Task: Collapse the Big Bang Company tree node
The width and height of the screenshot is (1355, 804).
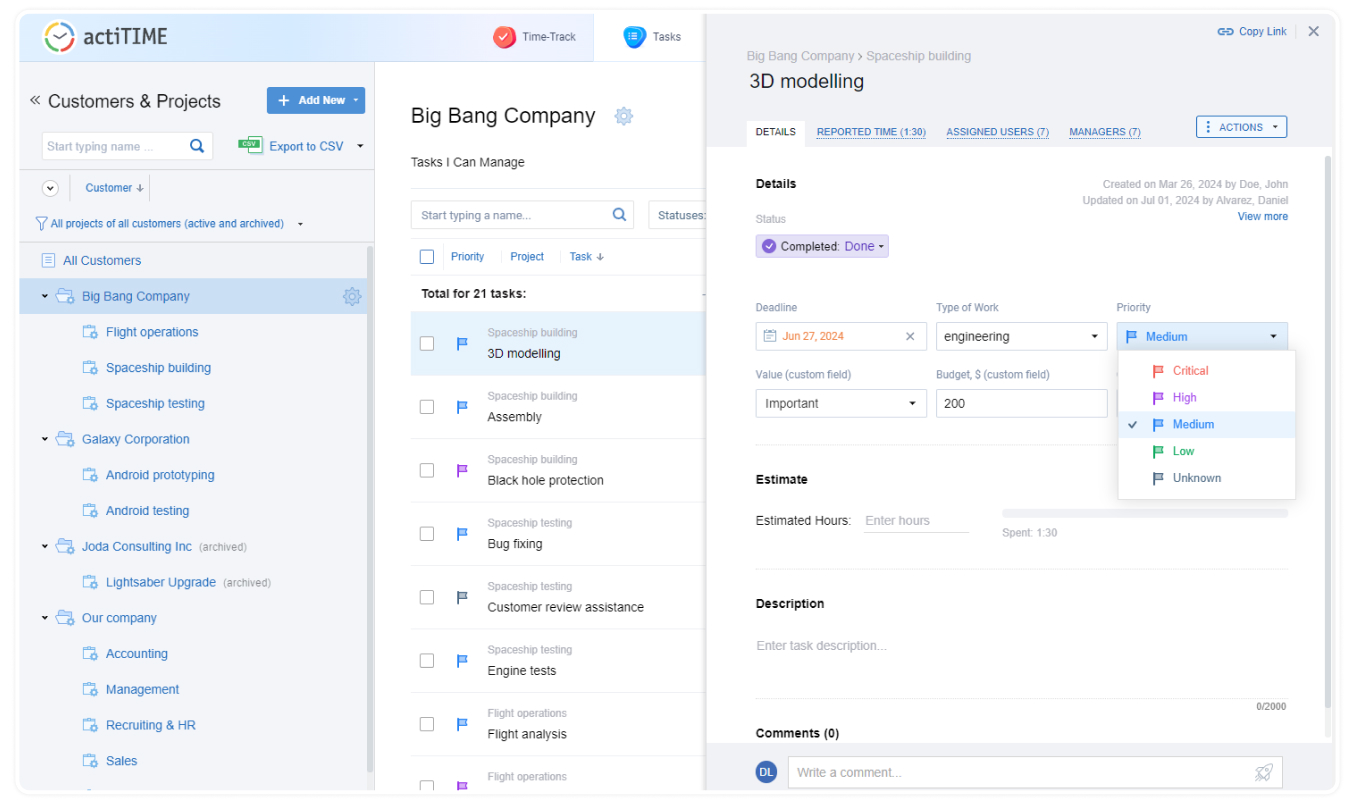Action: [45, 296]
